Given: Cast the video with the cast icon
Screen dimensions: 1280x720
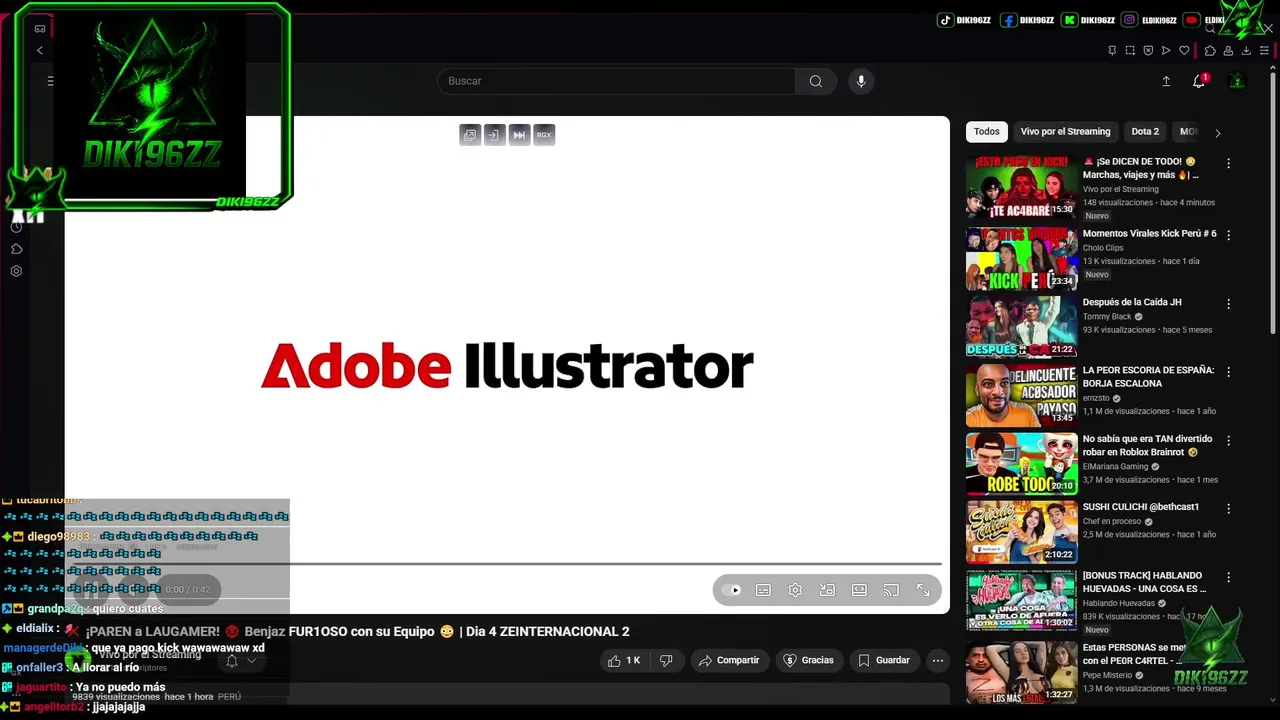Looking at the screenshot, I should (x=891, y=590).
